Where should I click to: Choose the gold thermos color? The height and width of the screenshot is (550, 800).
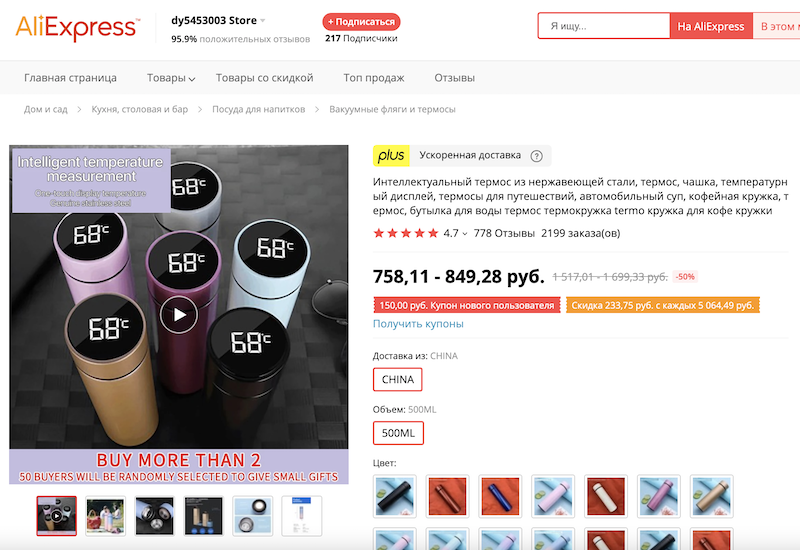[x=711, y=496]
